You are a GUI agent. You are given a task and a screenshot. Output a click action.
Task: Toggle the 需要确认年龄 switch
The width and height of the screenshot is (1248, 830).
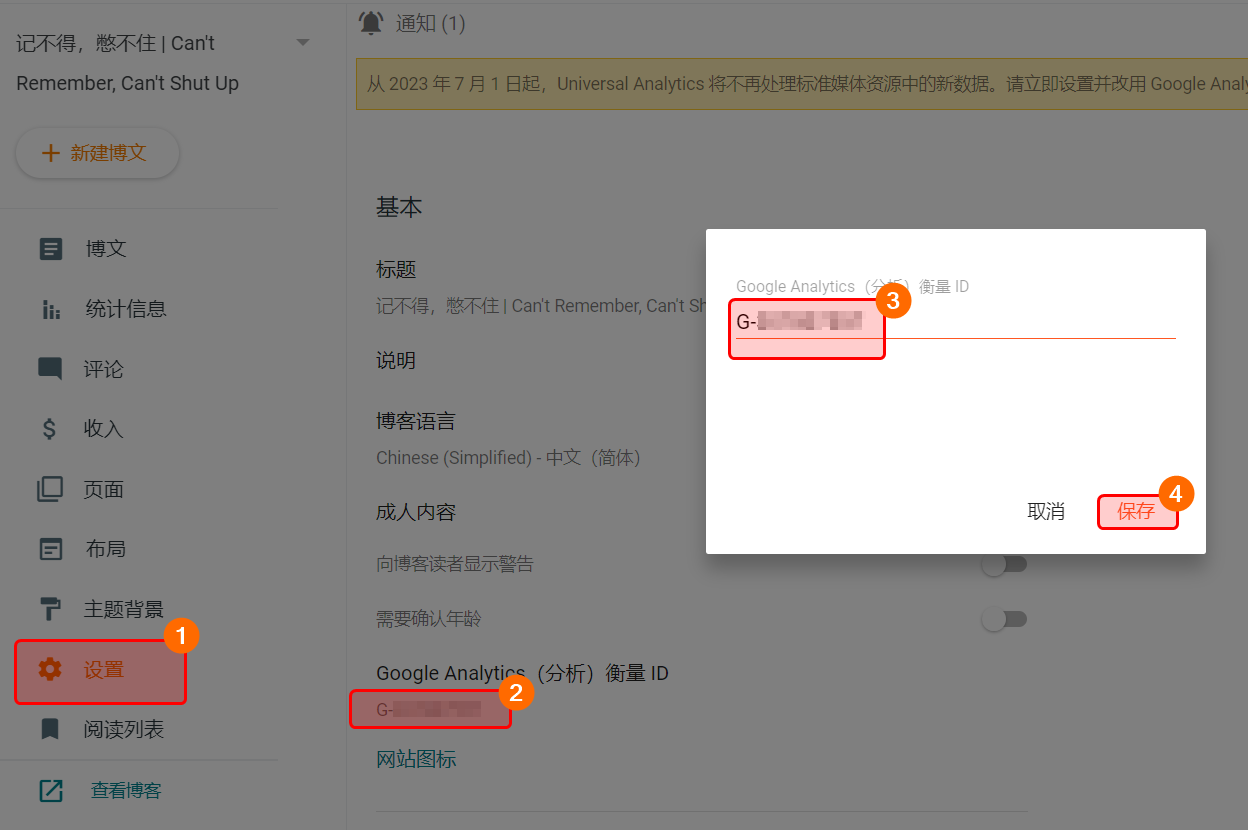click(x=1004, y=620)
